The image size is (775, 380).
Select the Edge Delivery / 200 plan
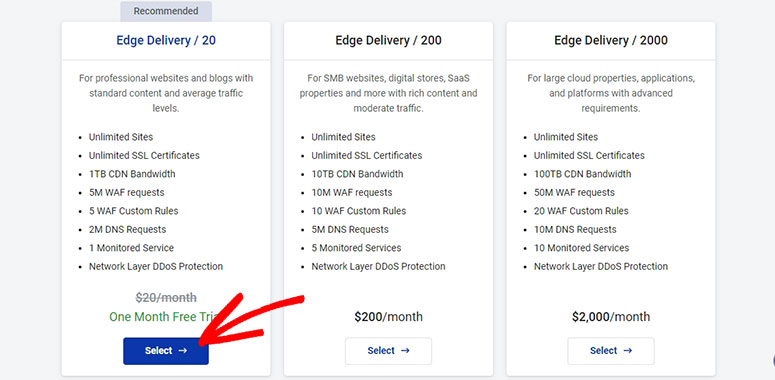click(x=388, y=351)
